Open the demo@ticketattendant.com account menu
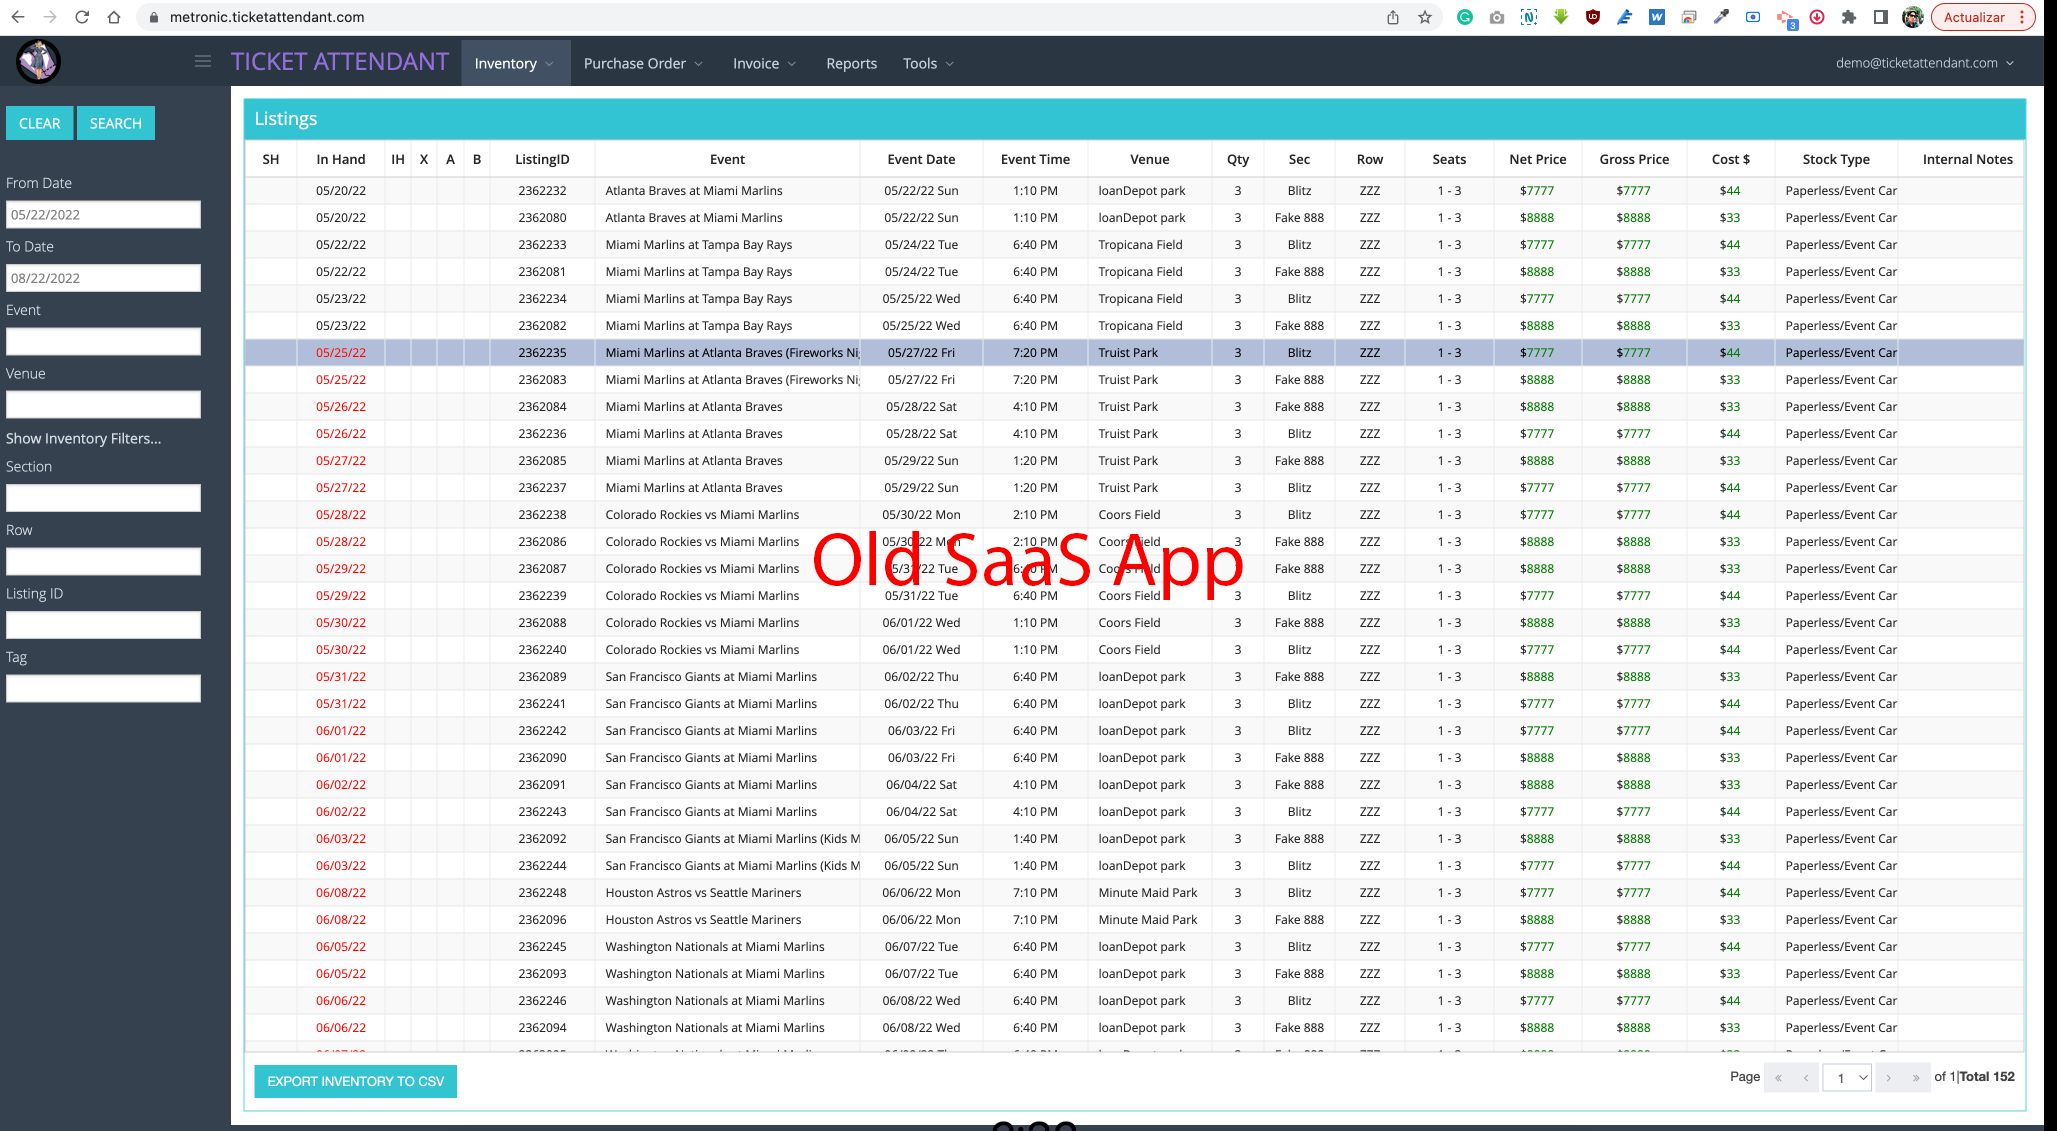Image resolution: width=2057 pixels, height=1131 pixels. click(1924, 62)
